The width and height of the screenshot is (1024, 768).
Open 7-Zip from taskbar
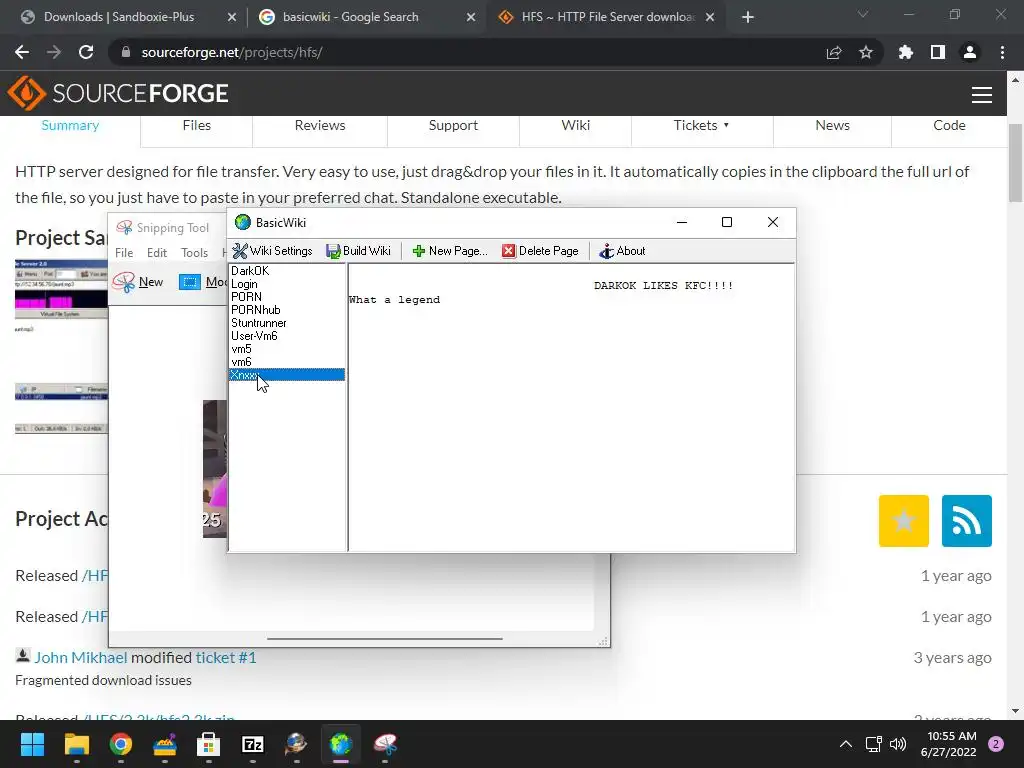[x=253, y=744]
